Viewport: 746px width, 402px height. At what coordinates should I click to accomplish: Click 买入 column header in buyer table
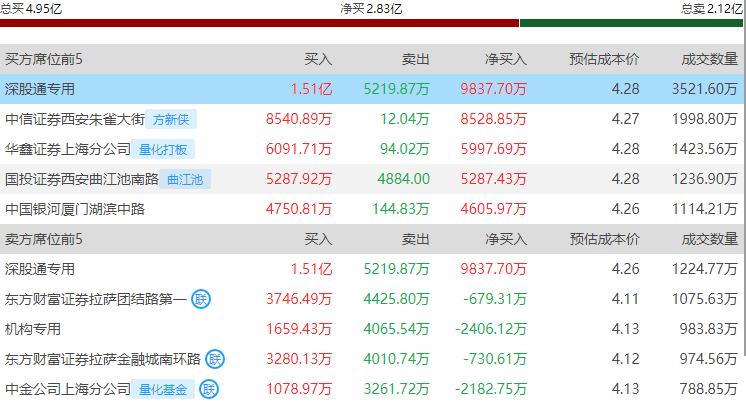coord(318,59)
